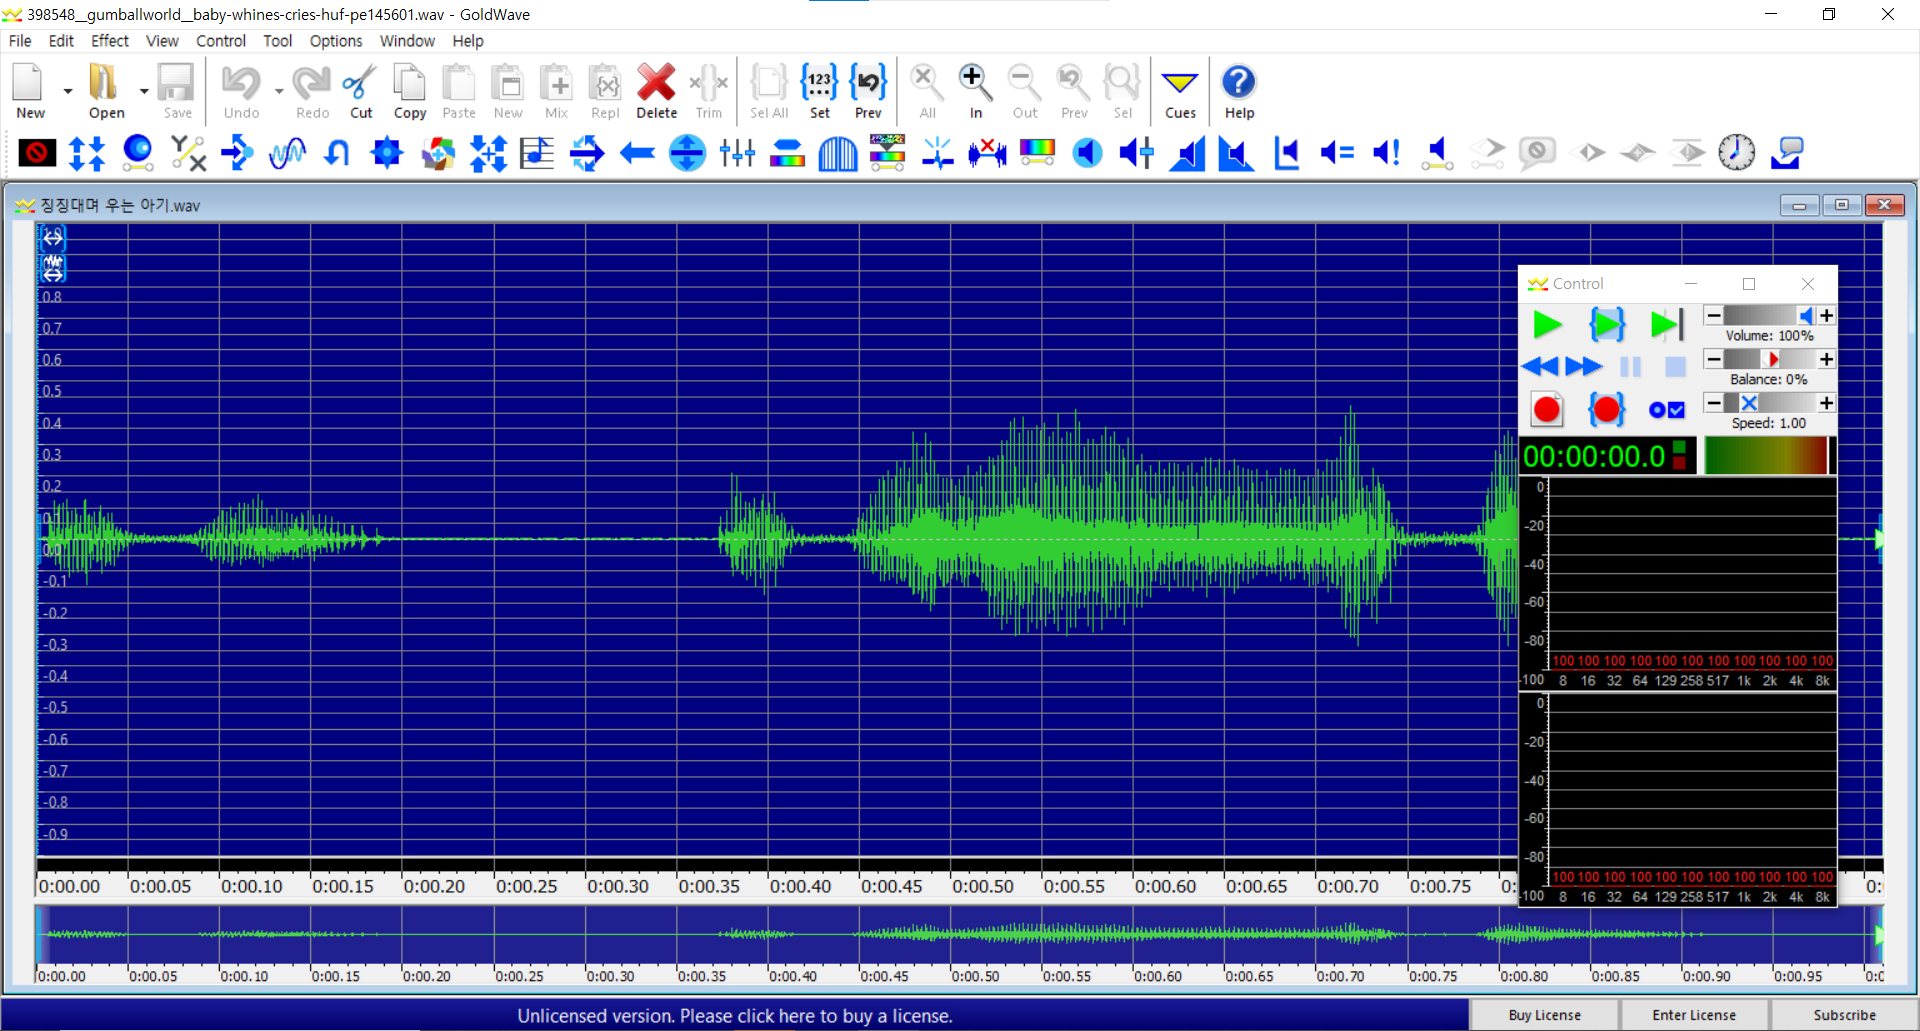Image resolution: width=1920 pixels, height=1031 pixels.
Task: Open the Edit menu
Action: tap(61, 41)
